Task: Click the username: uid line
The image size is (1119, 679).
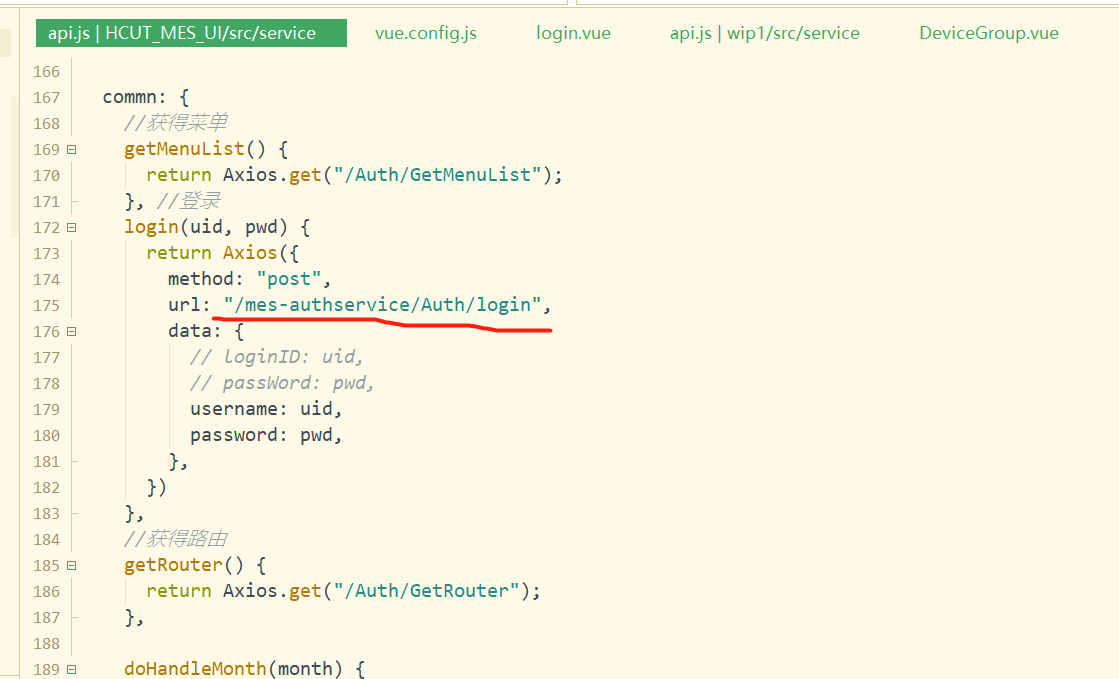Action: click(x=265, y=409)
